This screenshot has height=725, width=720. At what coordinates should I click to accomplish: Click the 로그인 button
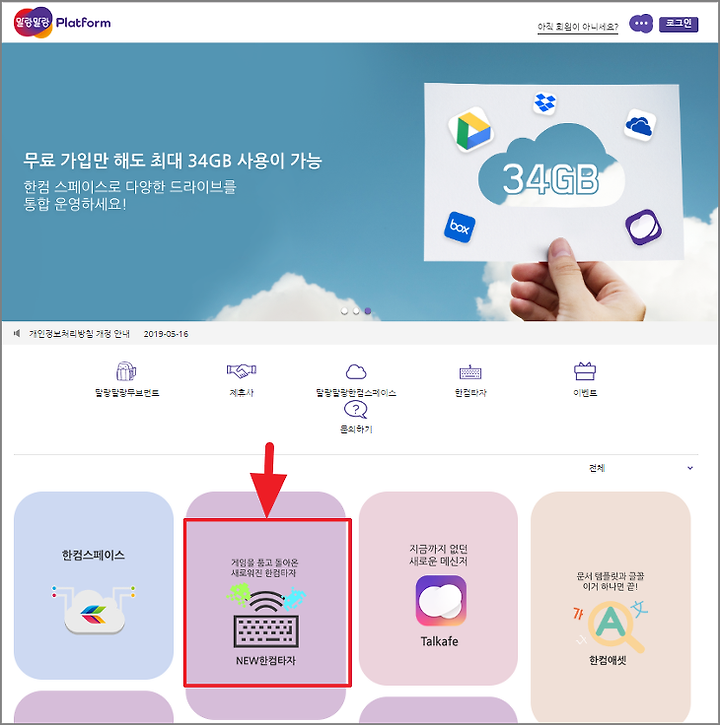click(678, 24)
